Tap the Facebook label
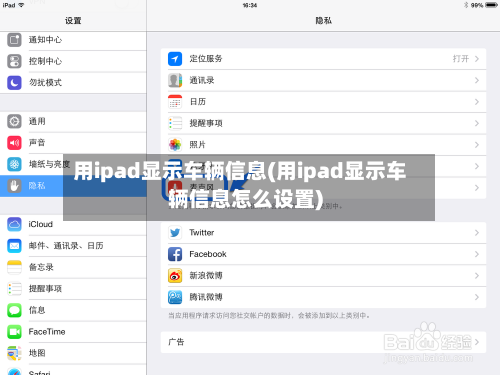 [208, 254]
